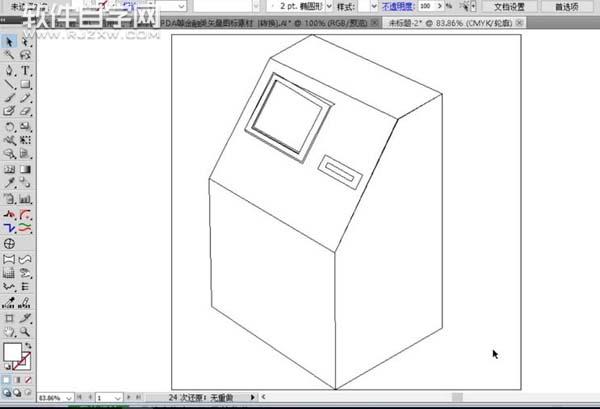Open the 样式 style dropdown
This screenshot has height=409, width=600.
374,6
